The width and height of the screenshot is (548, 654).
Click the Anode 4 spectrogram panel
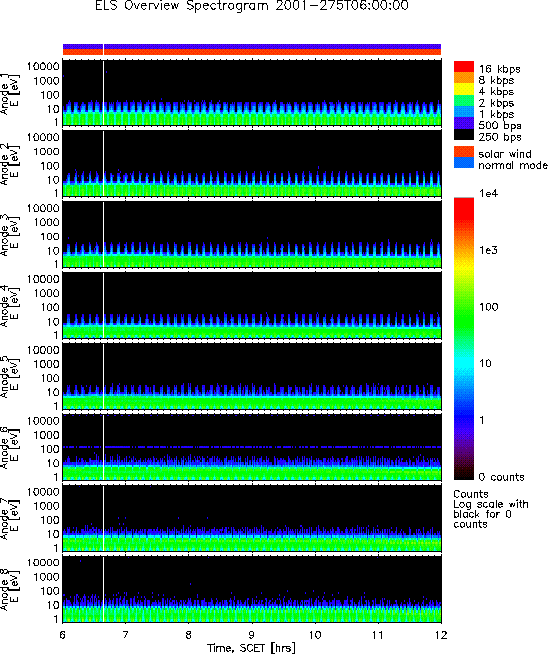click(252, 306)
